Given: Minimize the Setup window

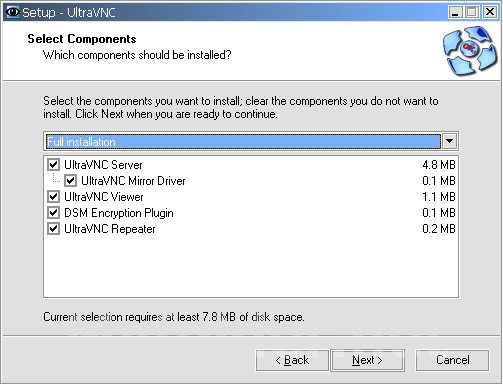Looking at the screenshot, I should click(x=455, y=12).
